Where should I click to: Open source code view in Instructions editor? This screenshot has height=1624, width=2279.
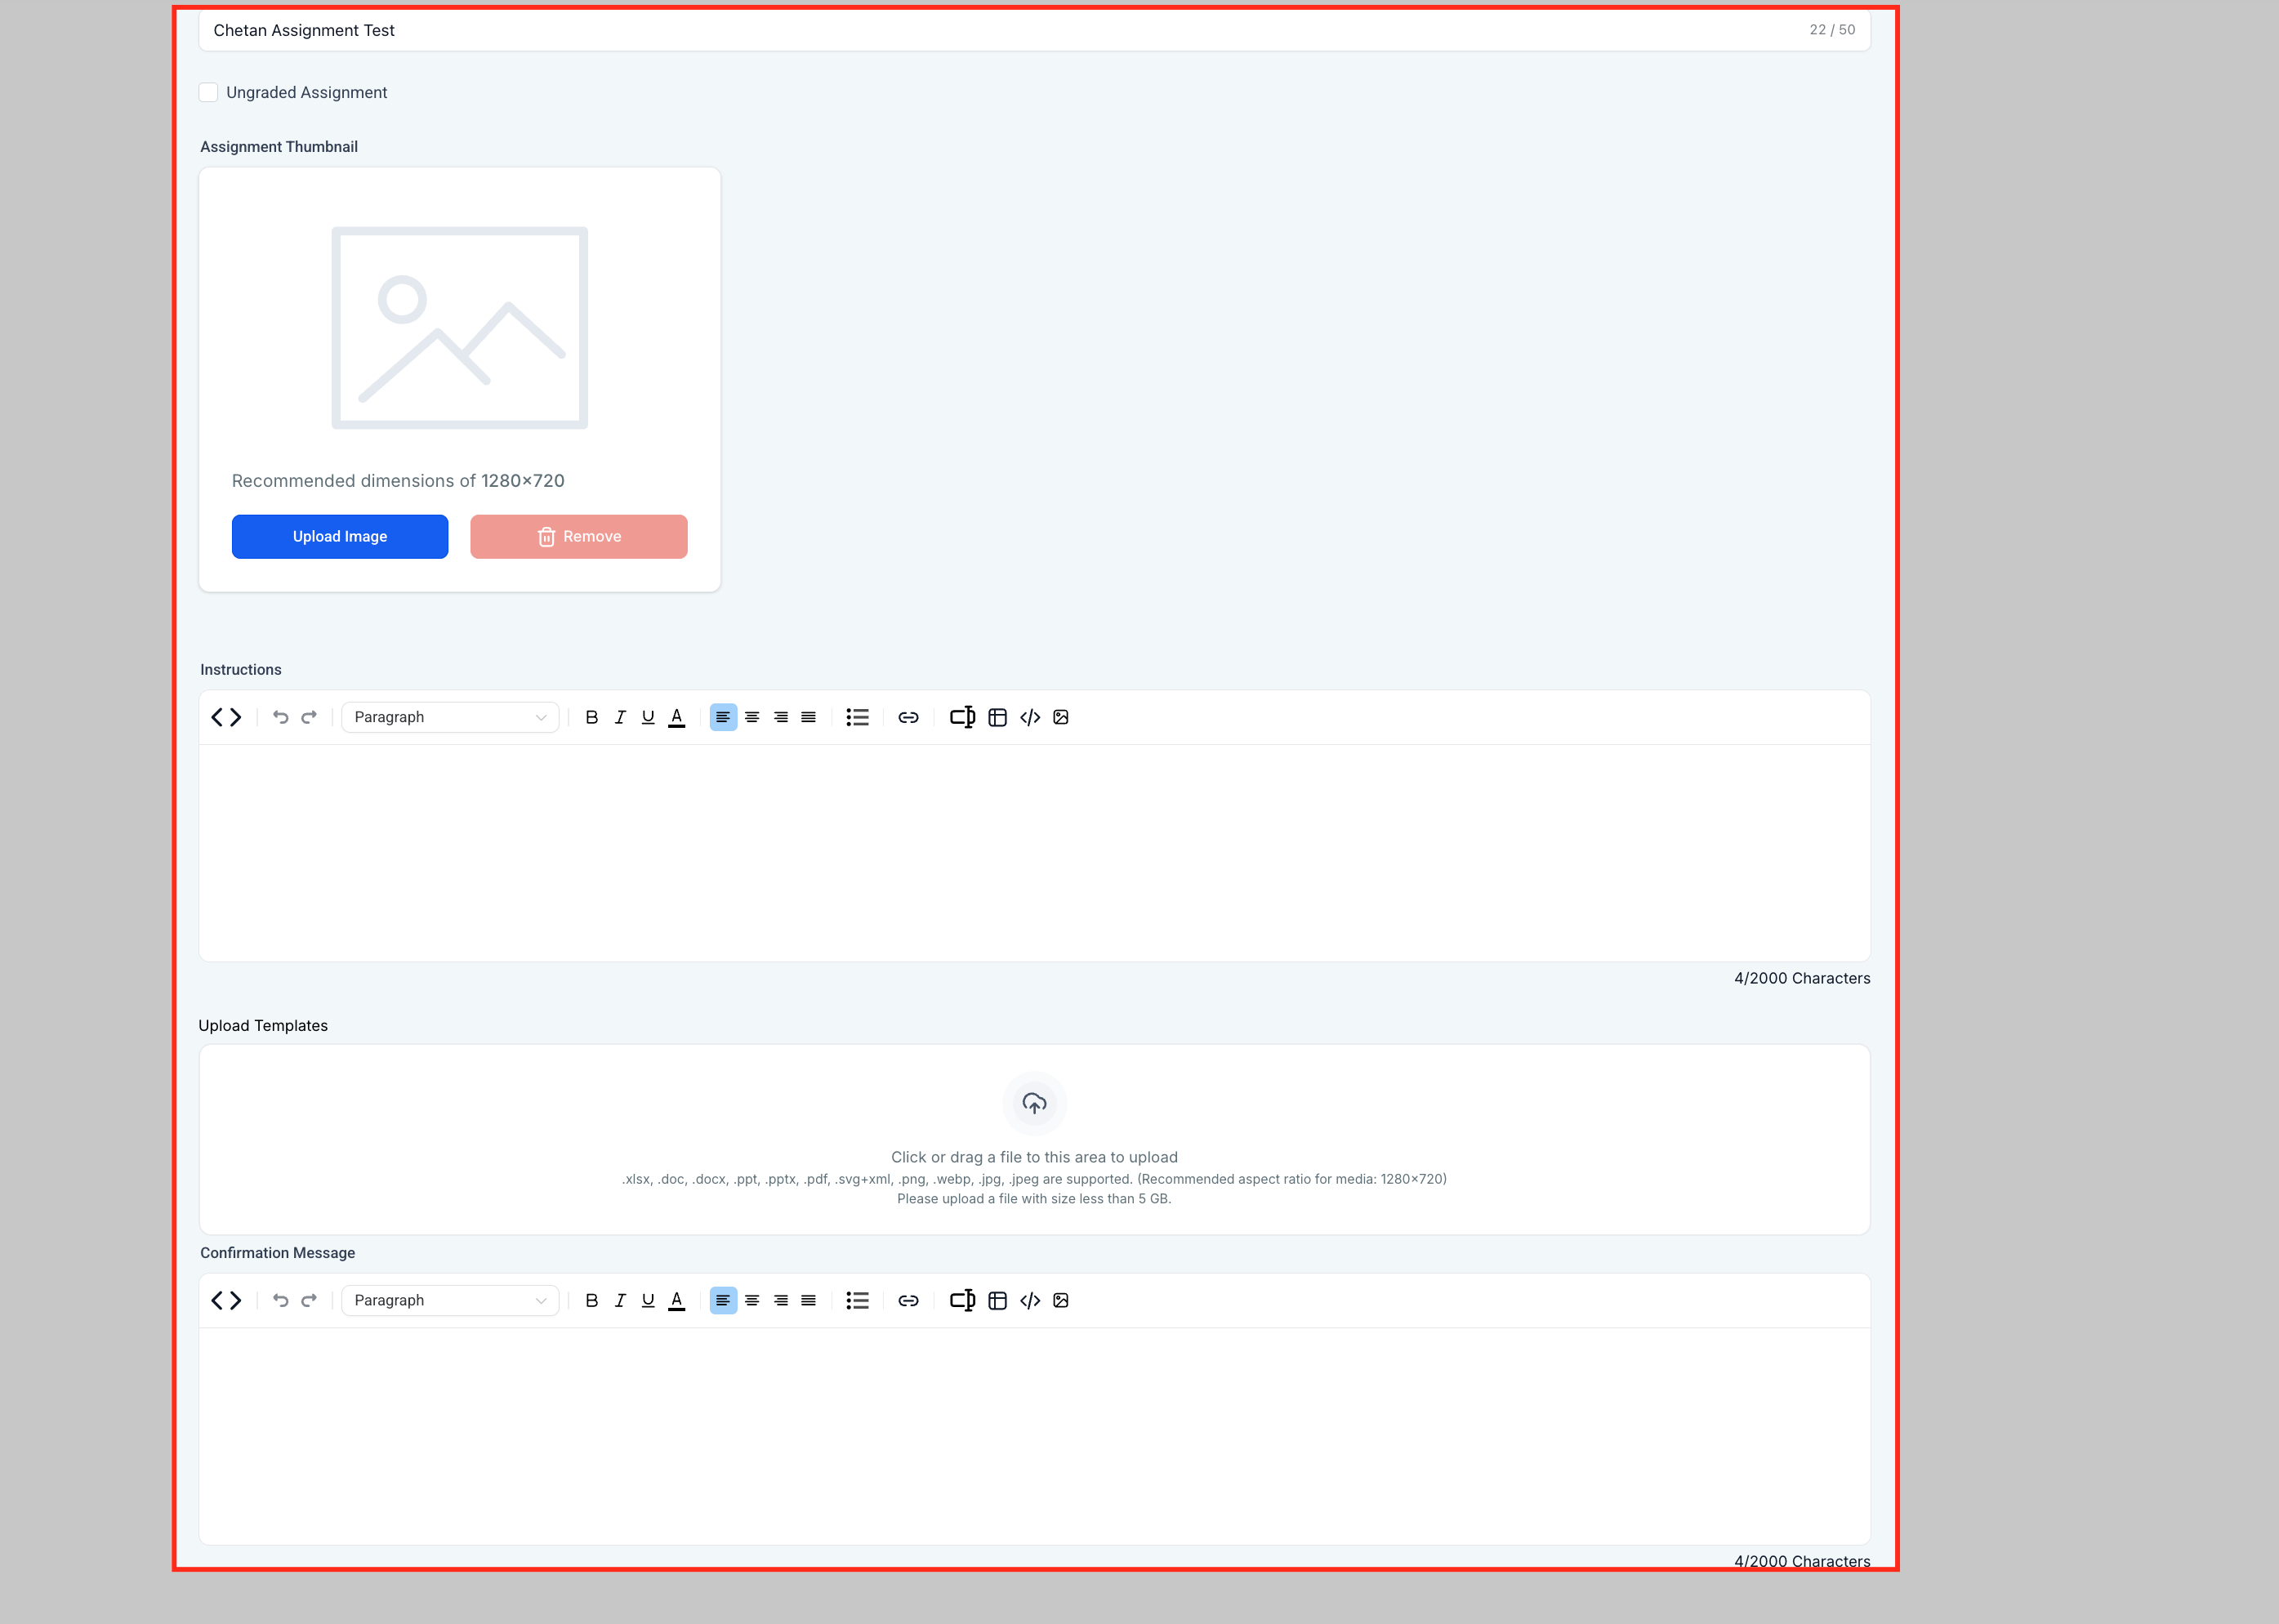click(226, 717)
